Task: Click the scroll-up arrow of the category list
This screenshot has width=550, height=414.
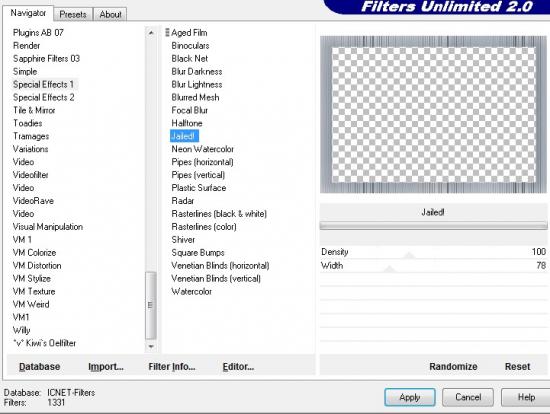Action: click(x=151, y=33)
